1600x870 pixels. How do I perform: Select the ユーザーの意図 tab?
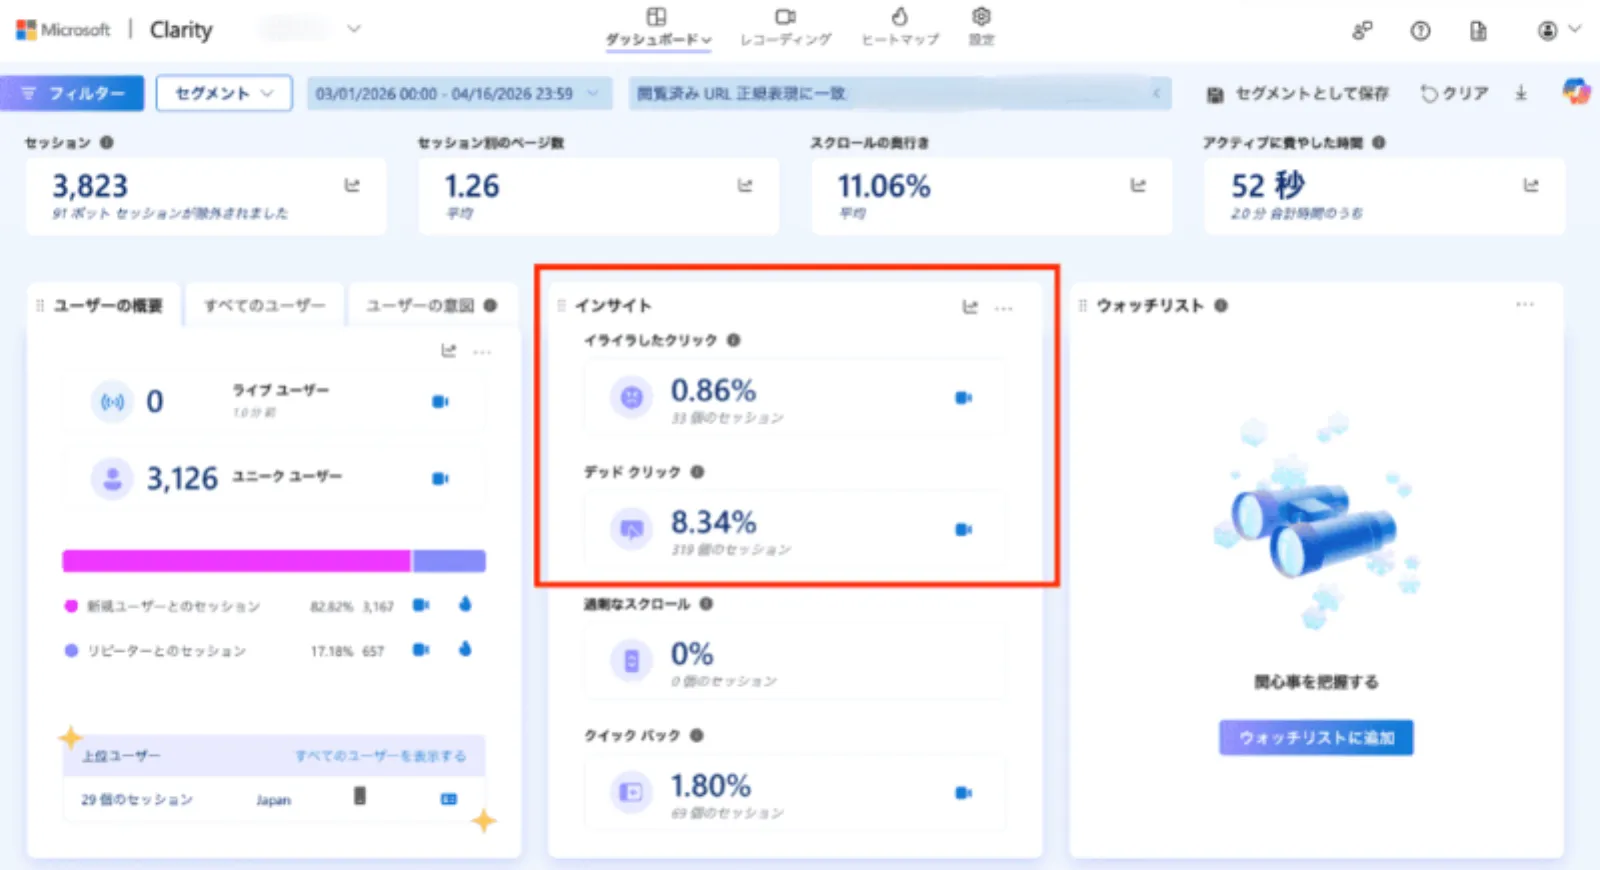tap(432, 305)
